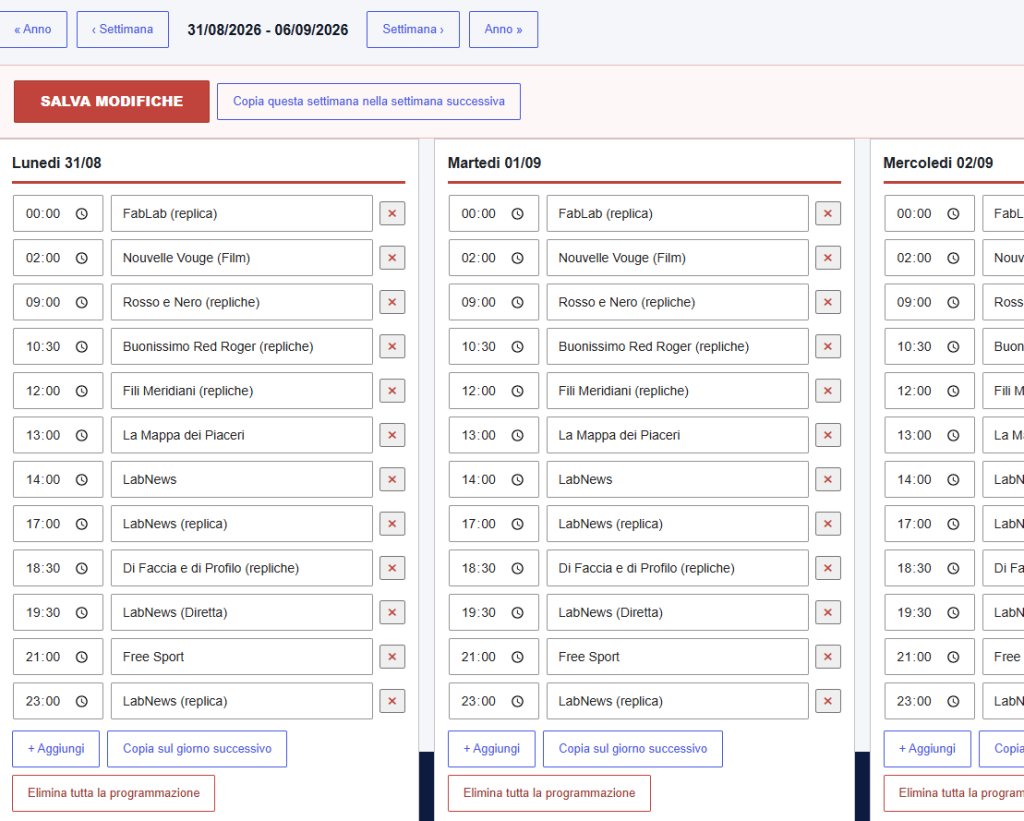Remove Tuesday's 23:00 LabNews (replica) entry
Image resolution: width=1024 pixels, height=821 pixels.
(x=827, y=701)
